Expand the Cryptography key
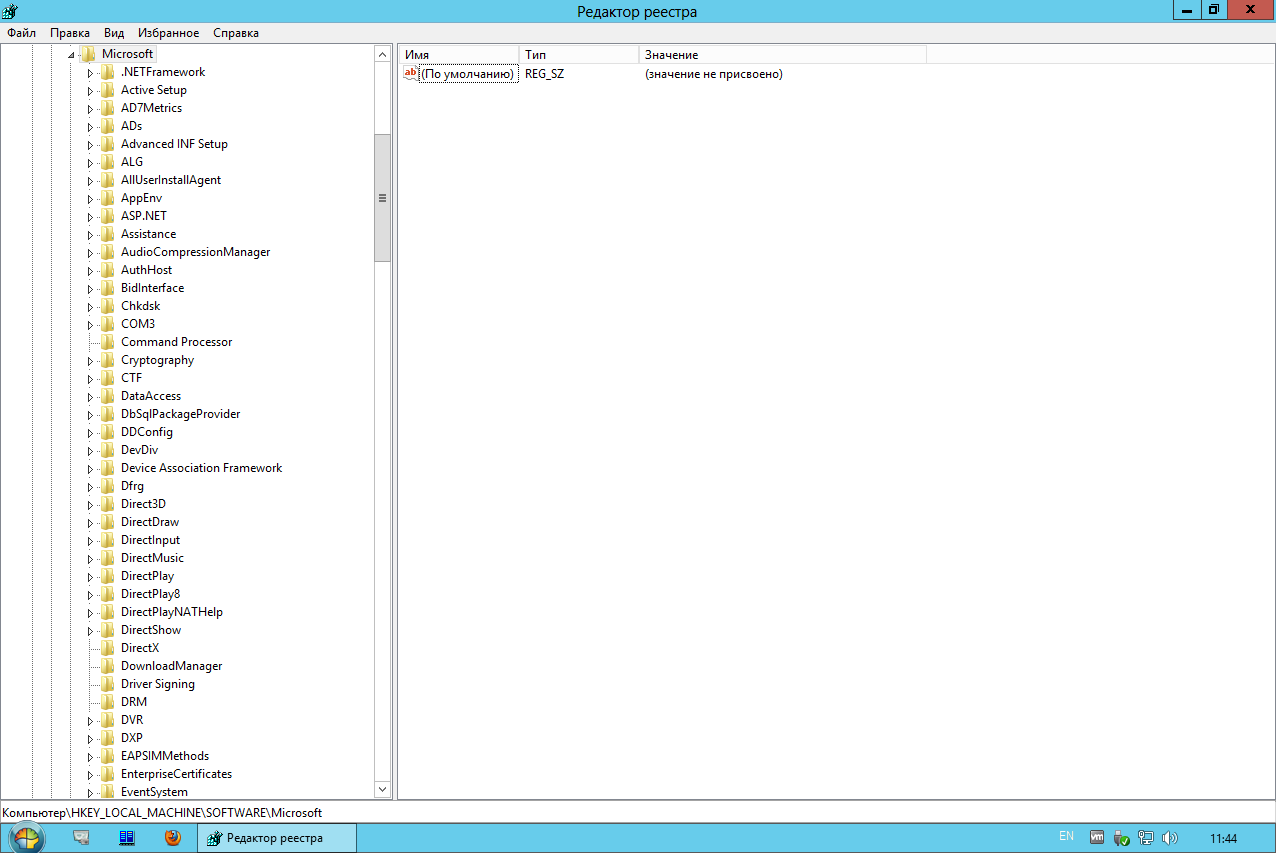The height and width of the screenshot is (853, 1276). click(x=90, y=360)
